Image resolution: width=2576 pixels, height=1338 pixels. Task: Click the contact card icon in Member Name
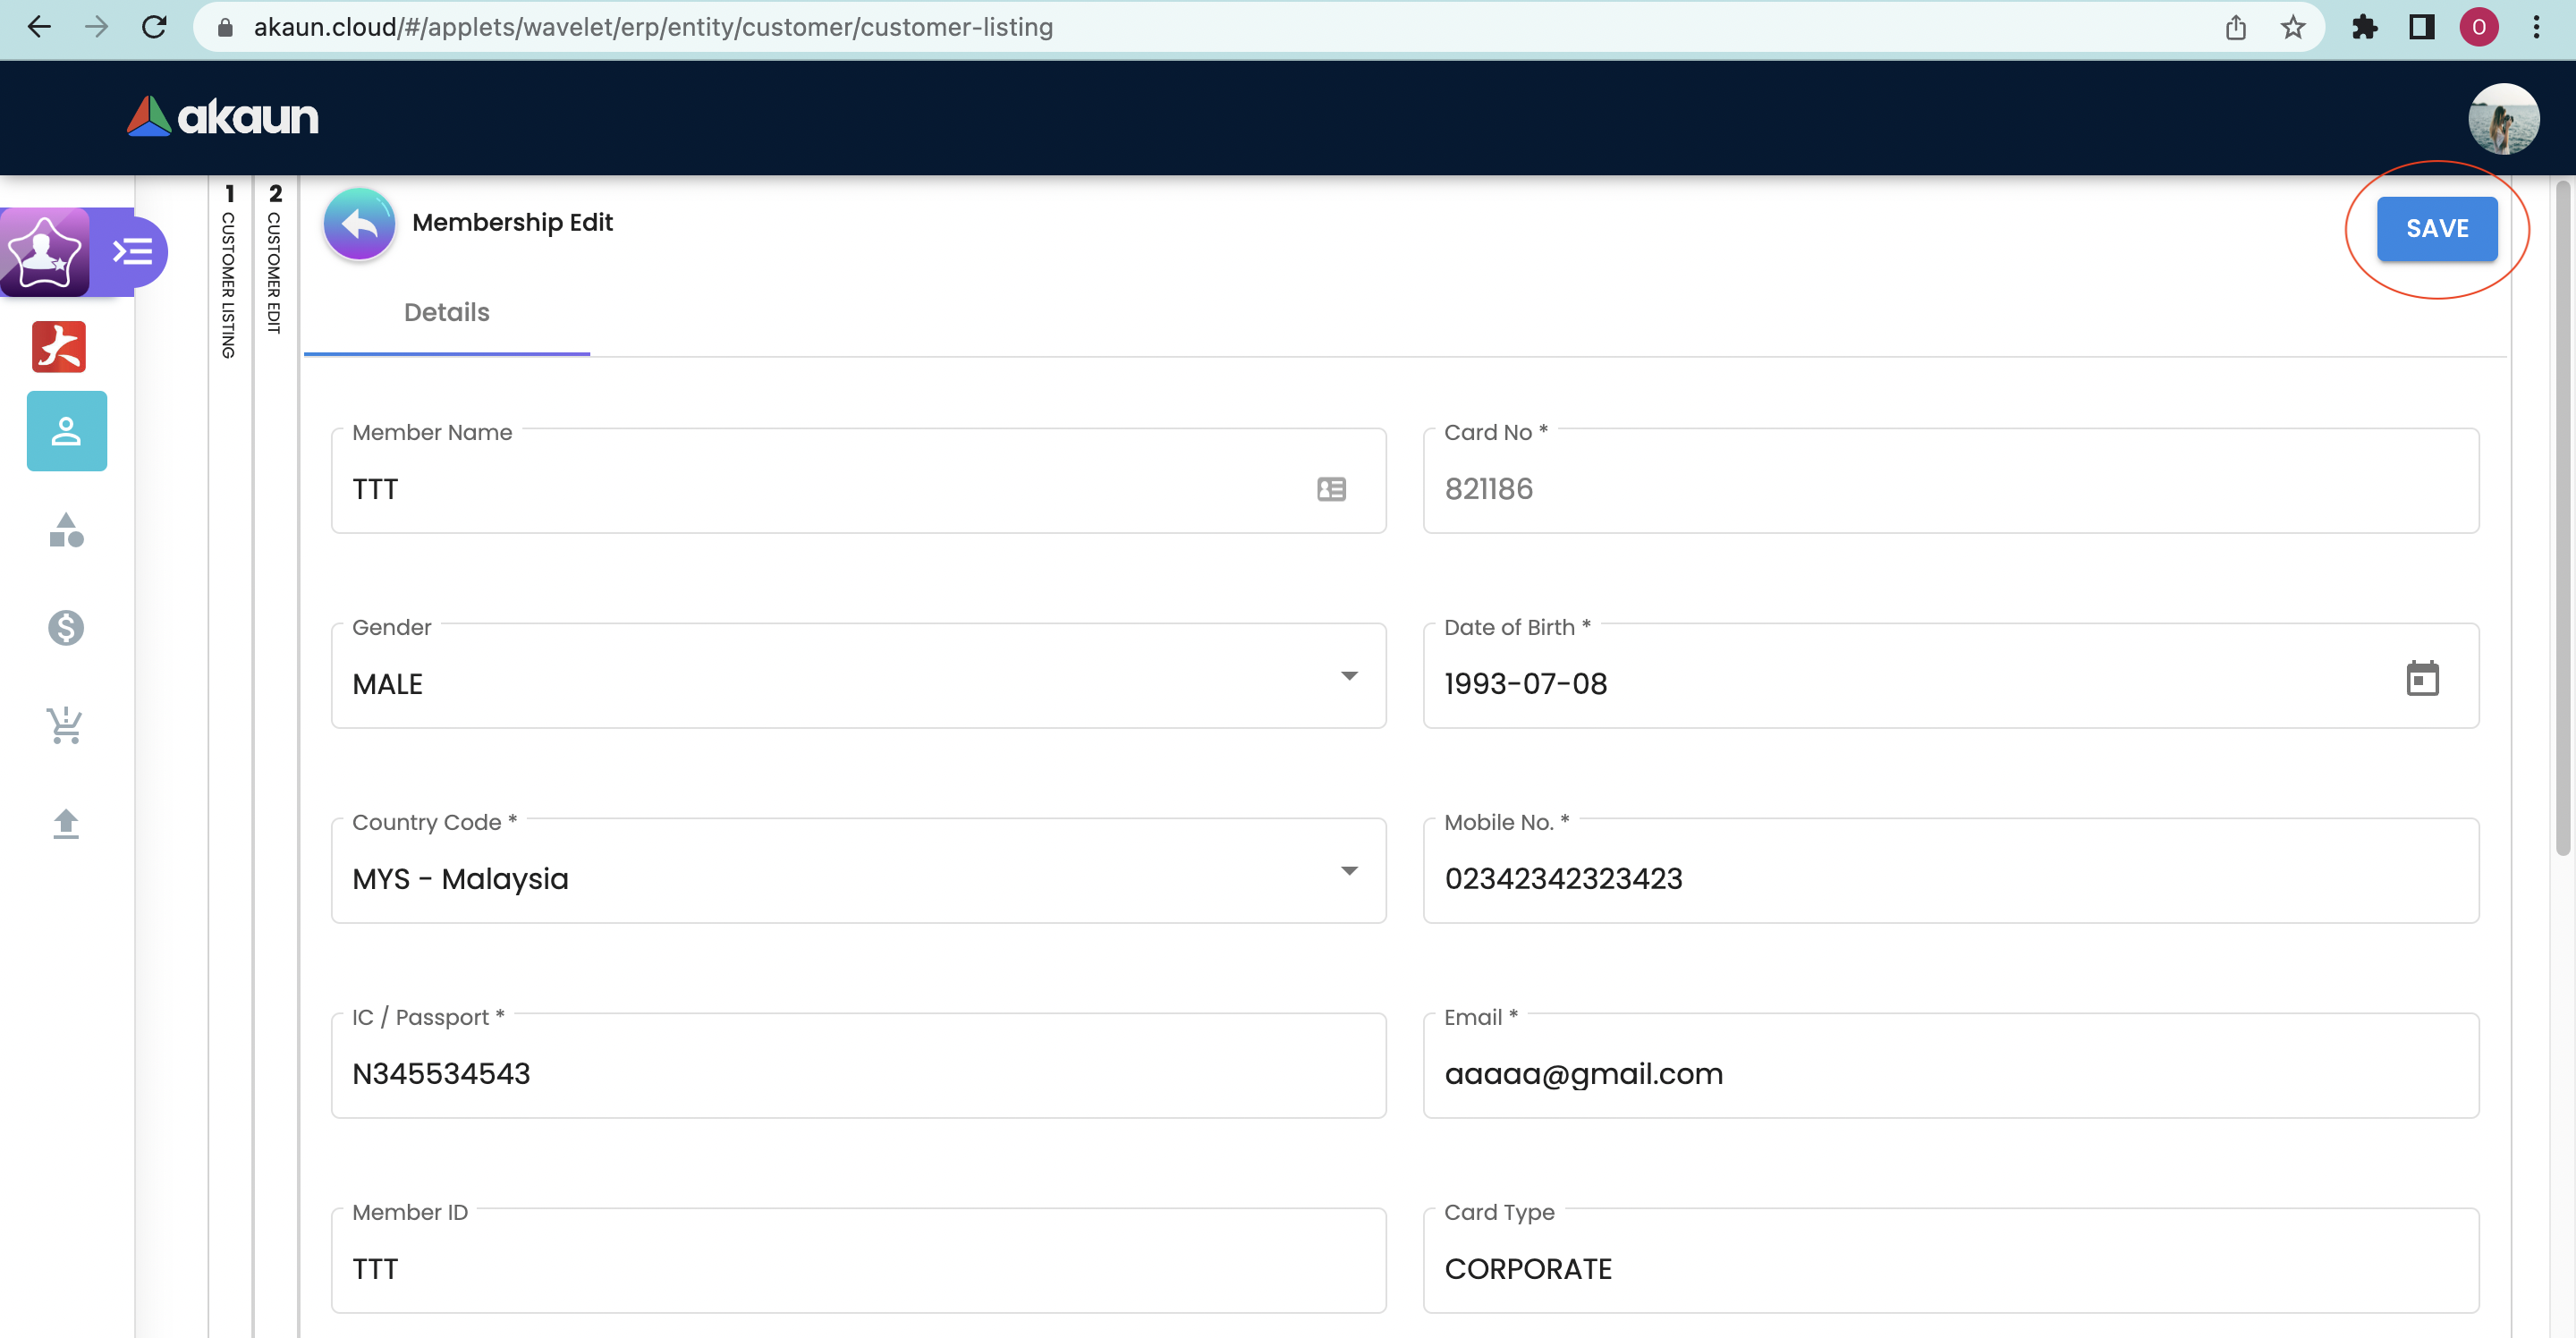1331,489
